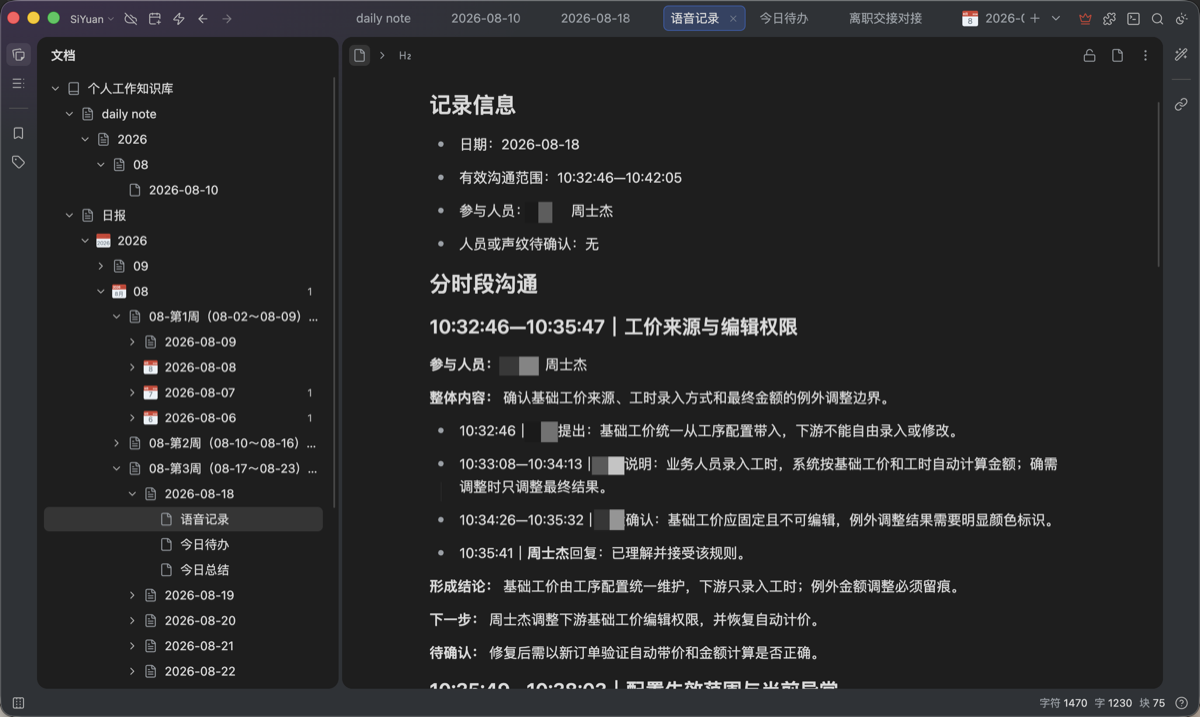Open the outline dock icon
This screenshot has width=1200, height=717.
[18, 84]
